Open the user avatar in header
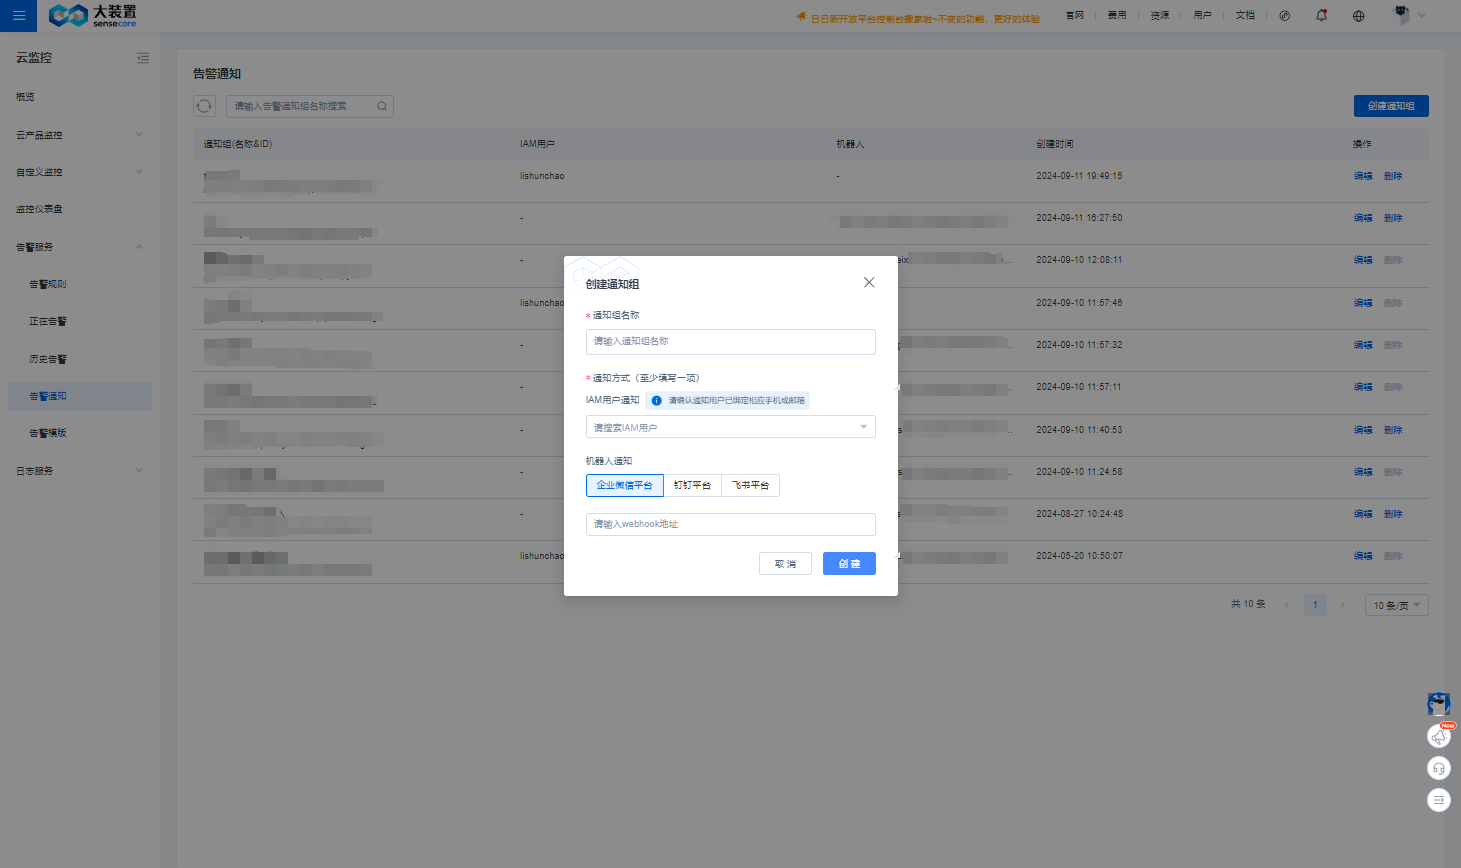The height and width of the screenshot is (868, 1461). point(1402,15)
